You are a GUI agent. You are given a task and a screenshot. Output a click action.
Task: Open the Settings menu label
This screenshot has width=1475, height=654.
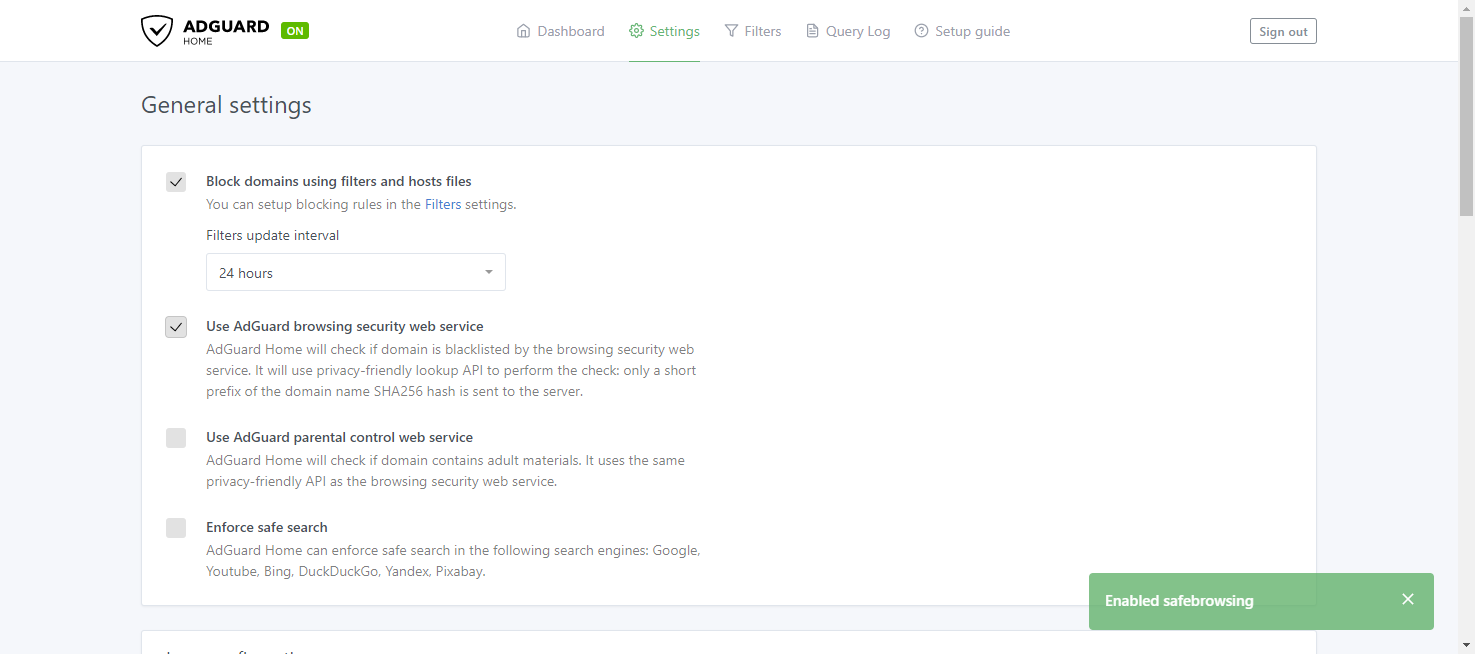(675, 31)
